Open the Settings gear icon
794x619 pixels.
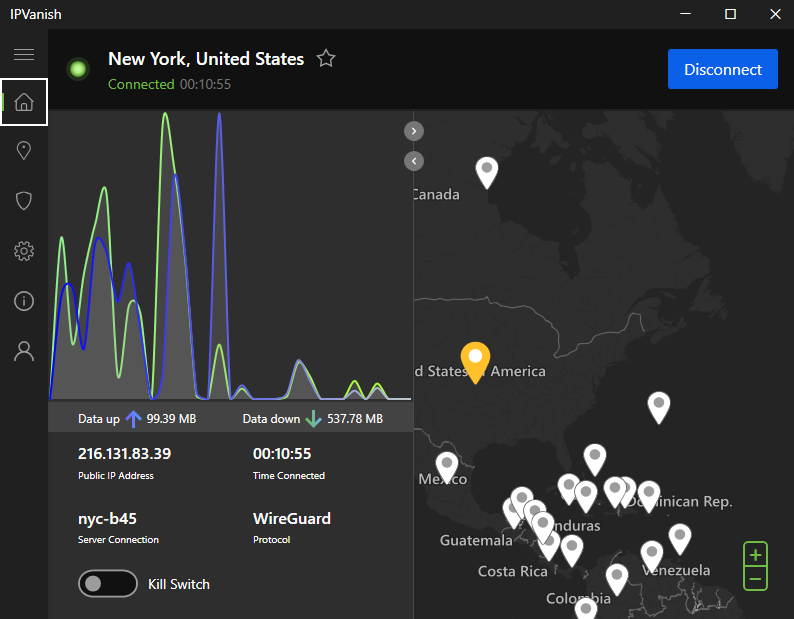(24, 251)
